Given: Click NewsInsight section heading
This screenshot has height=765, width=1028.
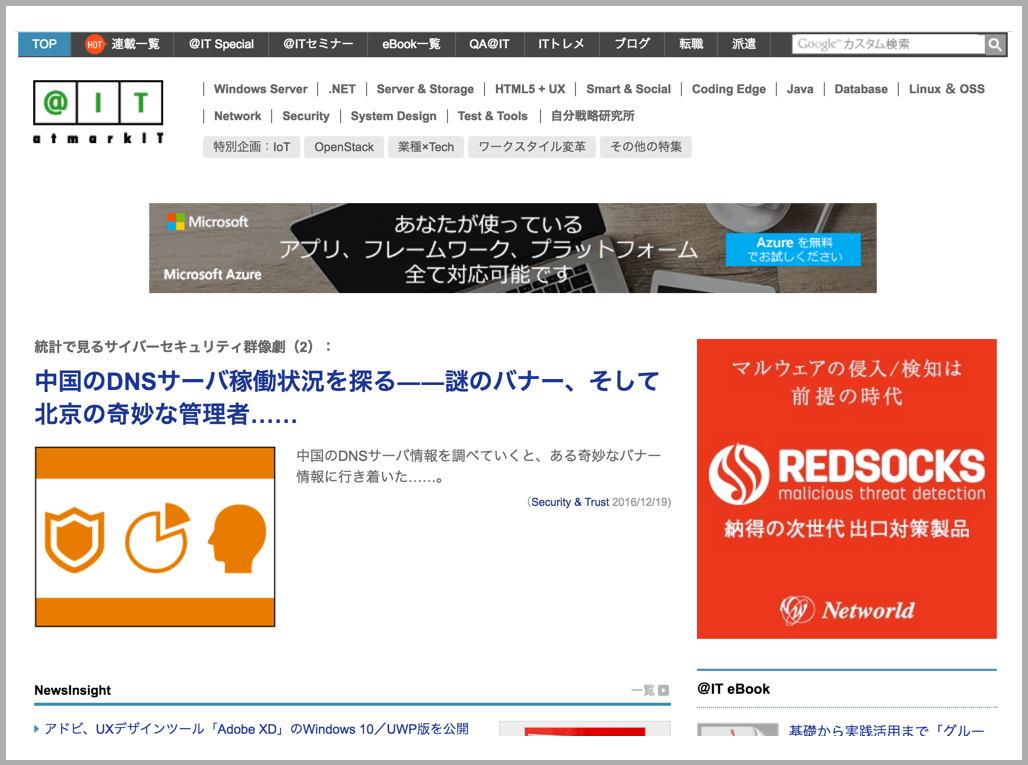Looking at the screenshot, I should [x=73, y=690].
